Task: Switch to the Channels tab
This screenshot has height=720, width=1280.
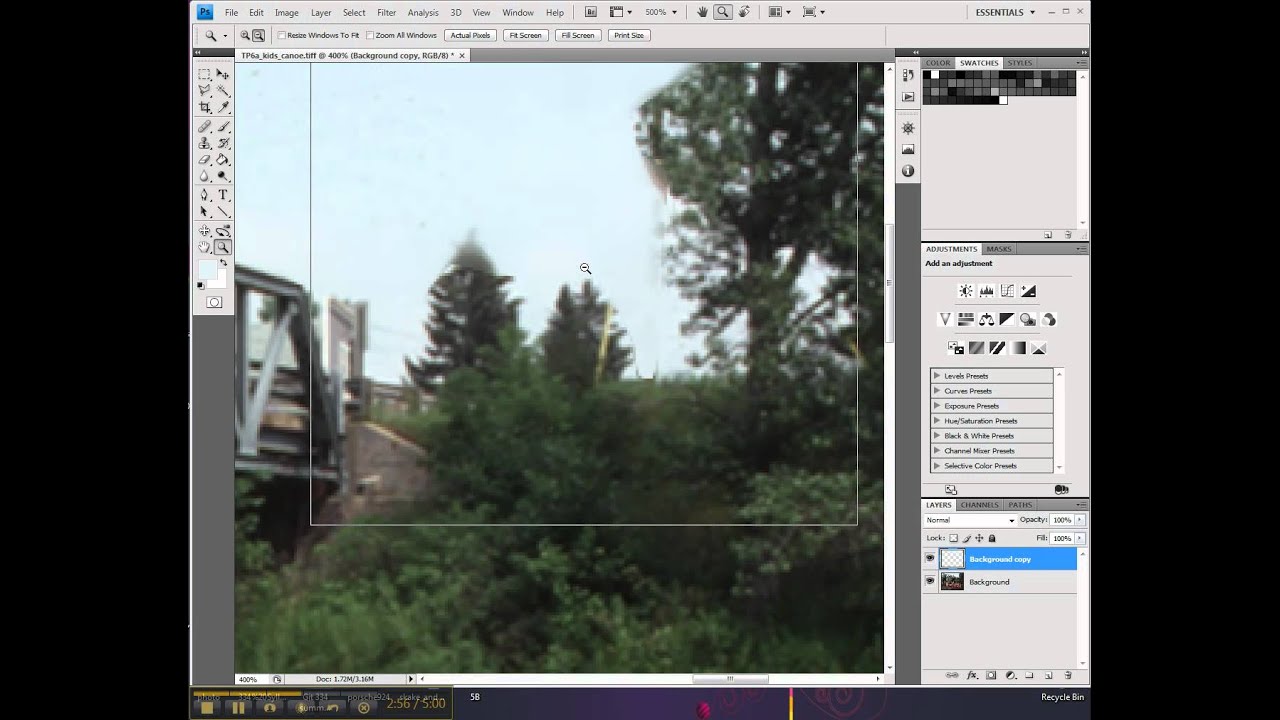Action: tap(980, 505)
